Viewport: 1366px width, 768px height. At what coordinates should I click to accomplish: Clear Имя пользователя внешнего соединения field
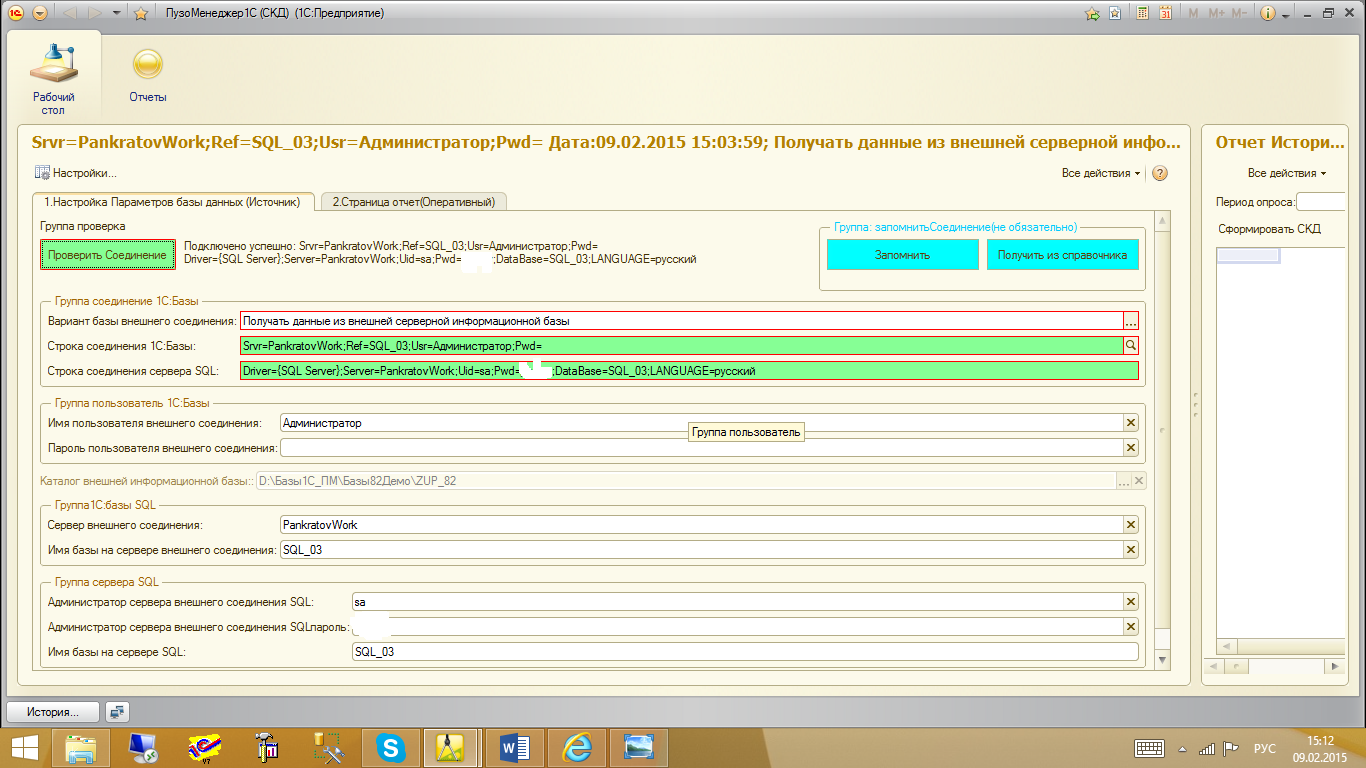pos(1131,423)
